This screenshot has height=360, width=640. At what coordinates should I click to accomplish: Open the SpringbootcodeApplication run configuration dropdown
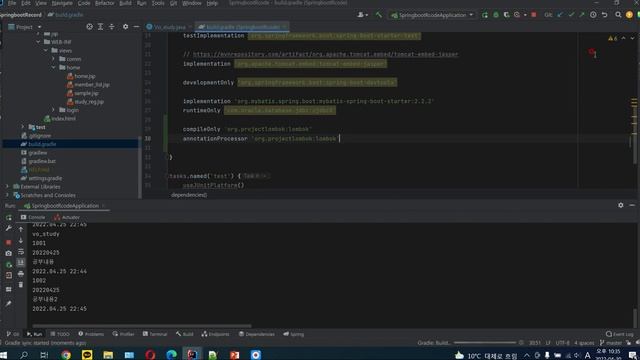coord(433,15)
